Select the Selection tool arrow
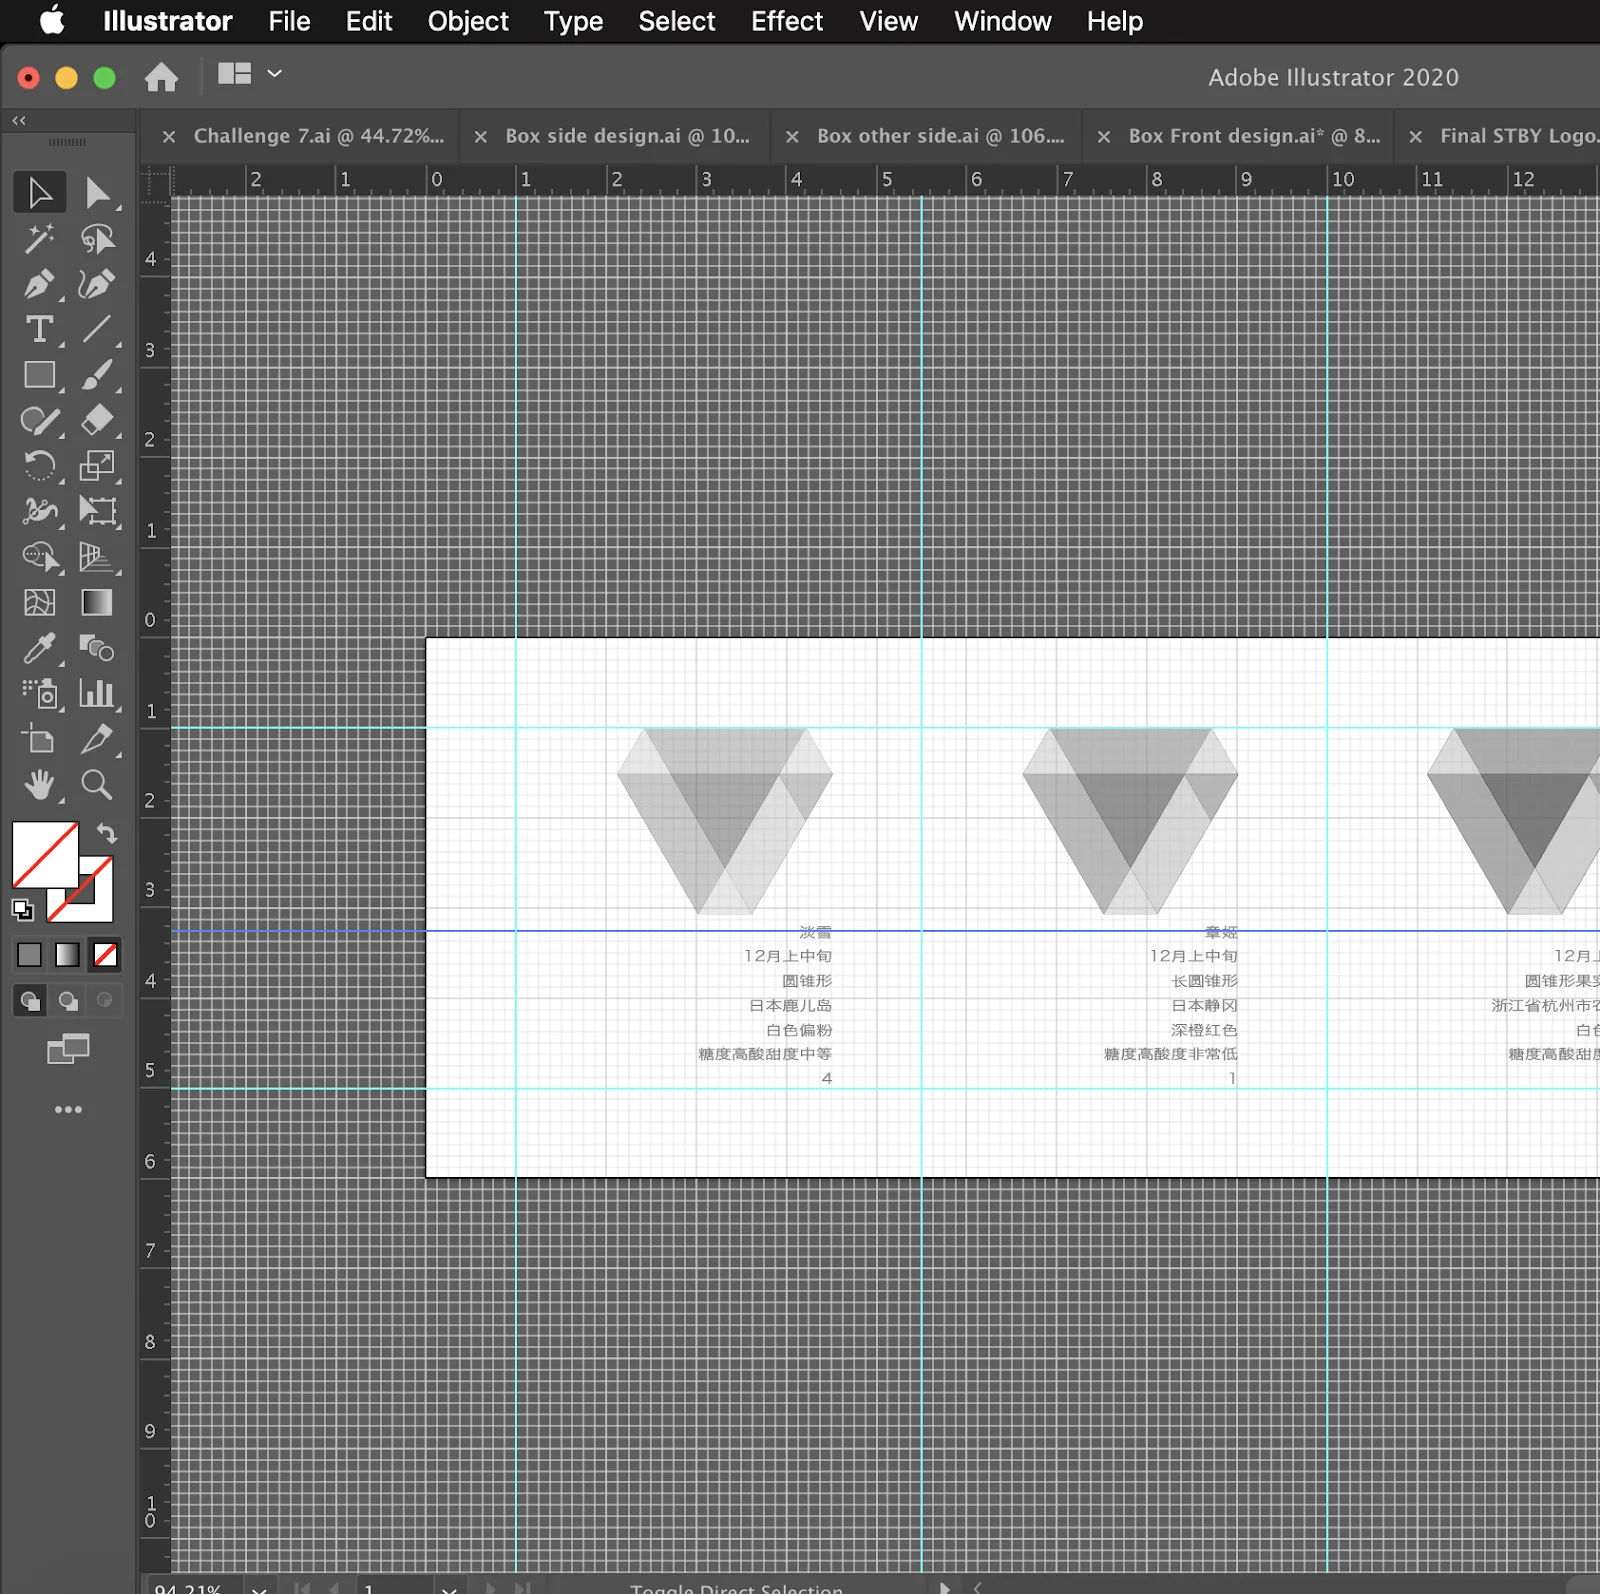This screenshot has width=1600, height=1594. point(39,192)
